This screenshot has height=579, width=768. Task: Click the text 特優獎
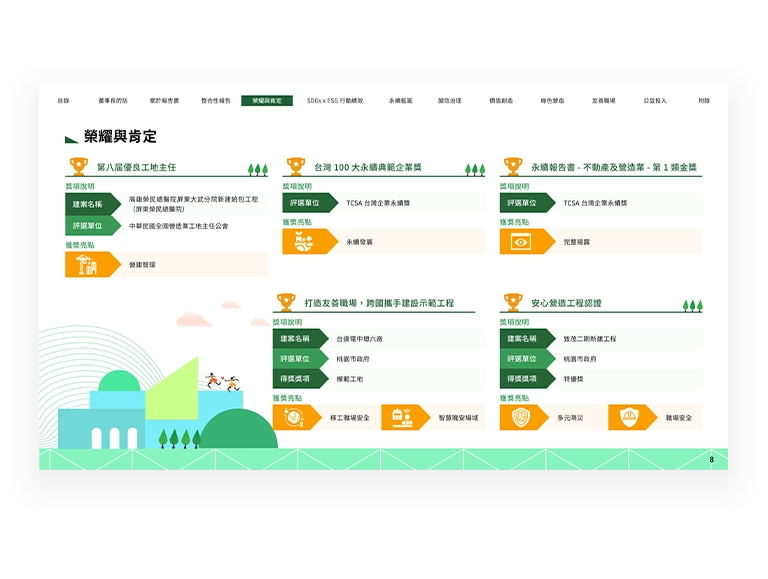[x=573, y=379]
